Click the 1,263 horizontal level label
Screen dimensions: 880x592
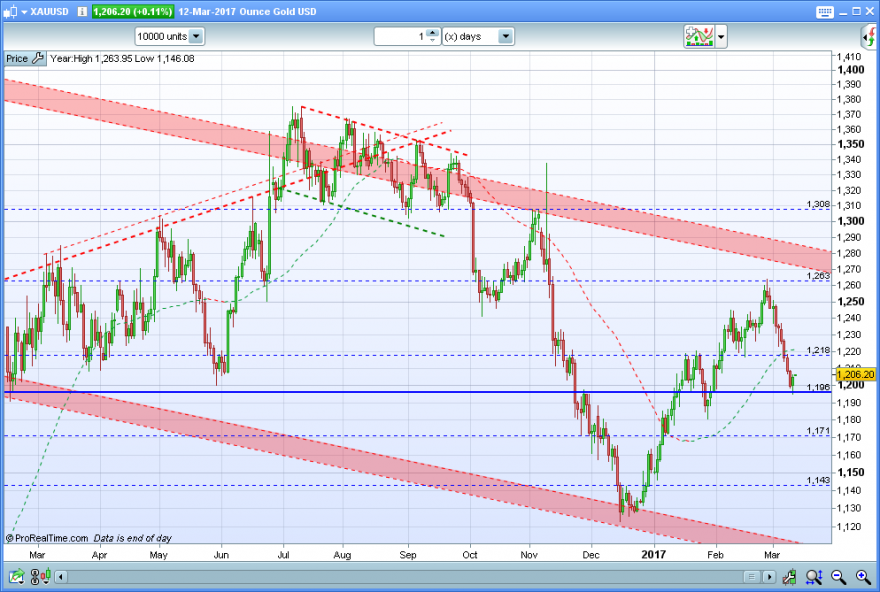pyautogui.click(x=818, y=276)
